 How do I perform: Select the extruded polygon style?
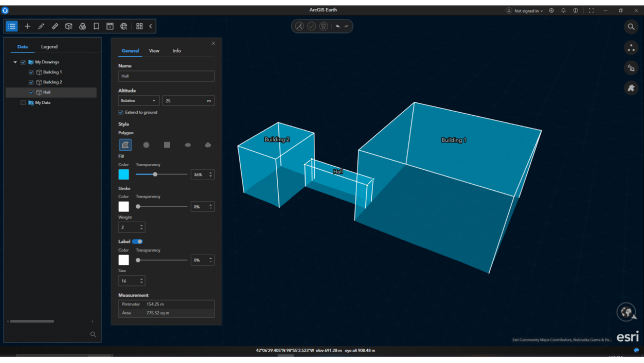125,145
